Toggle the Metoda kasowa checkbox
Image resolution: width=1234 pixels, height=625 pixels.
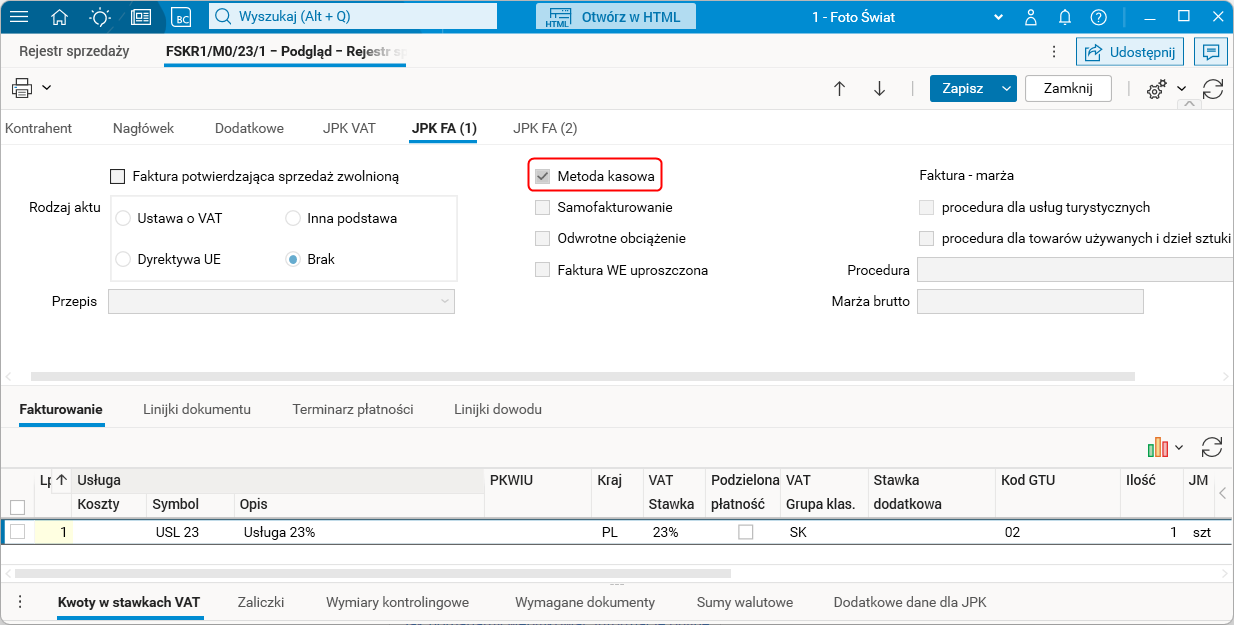(543, 177)
